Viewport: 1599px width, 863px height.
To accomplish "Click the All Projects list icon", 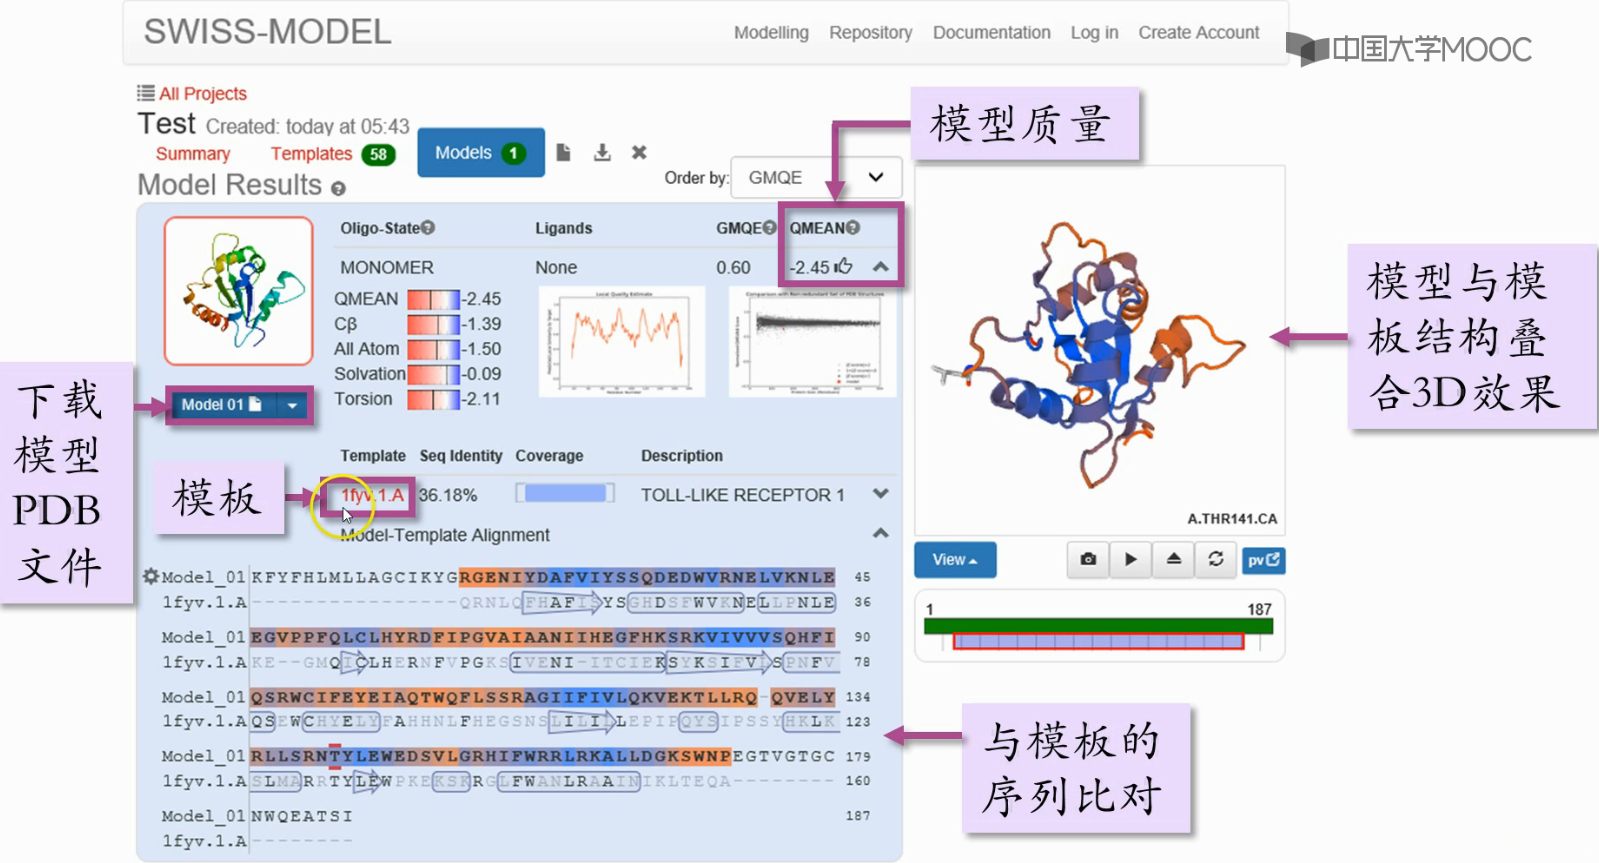I will click(146, 93).
